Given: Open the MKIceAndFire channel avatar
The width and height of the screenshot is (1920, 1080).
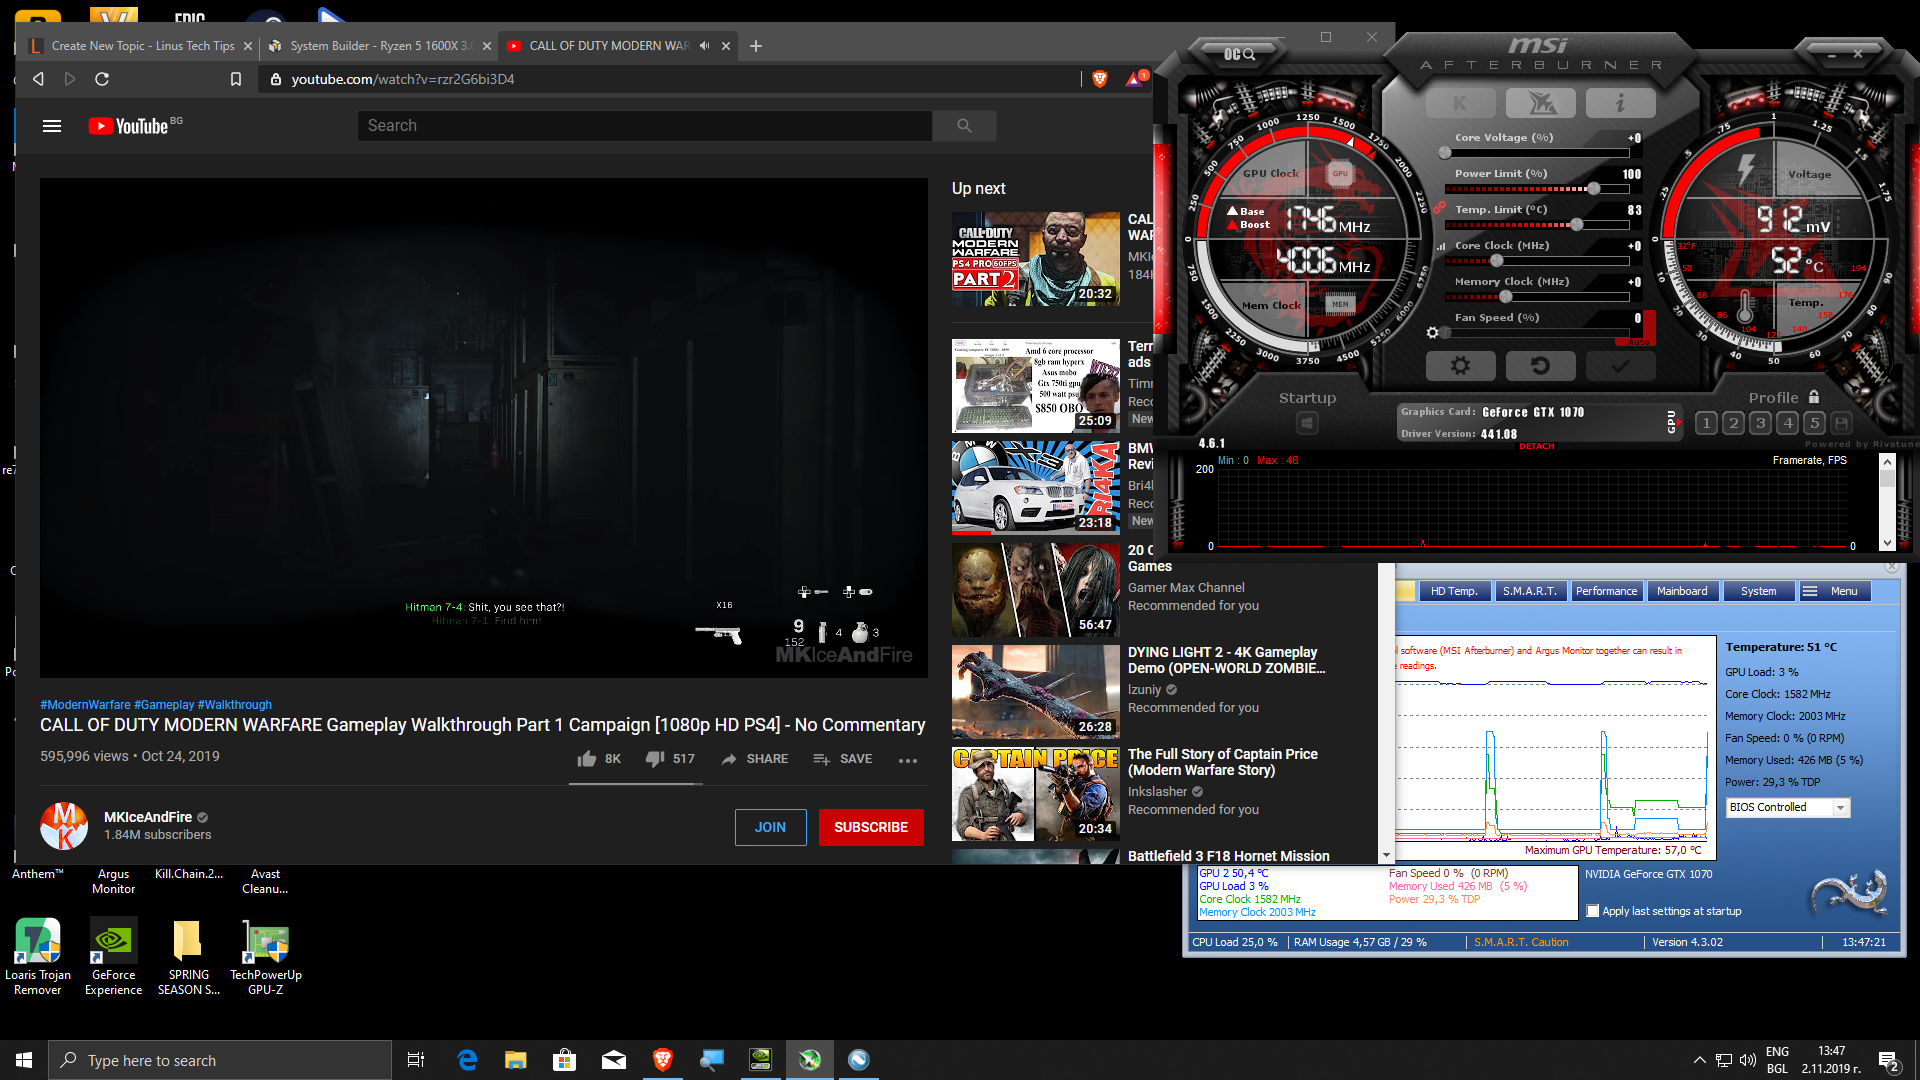Looking at the screenshot, I should click(64, 826).
